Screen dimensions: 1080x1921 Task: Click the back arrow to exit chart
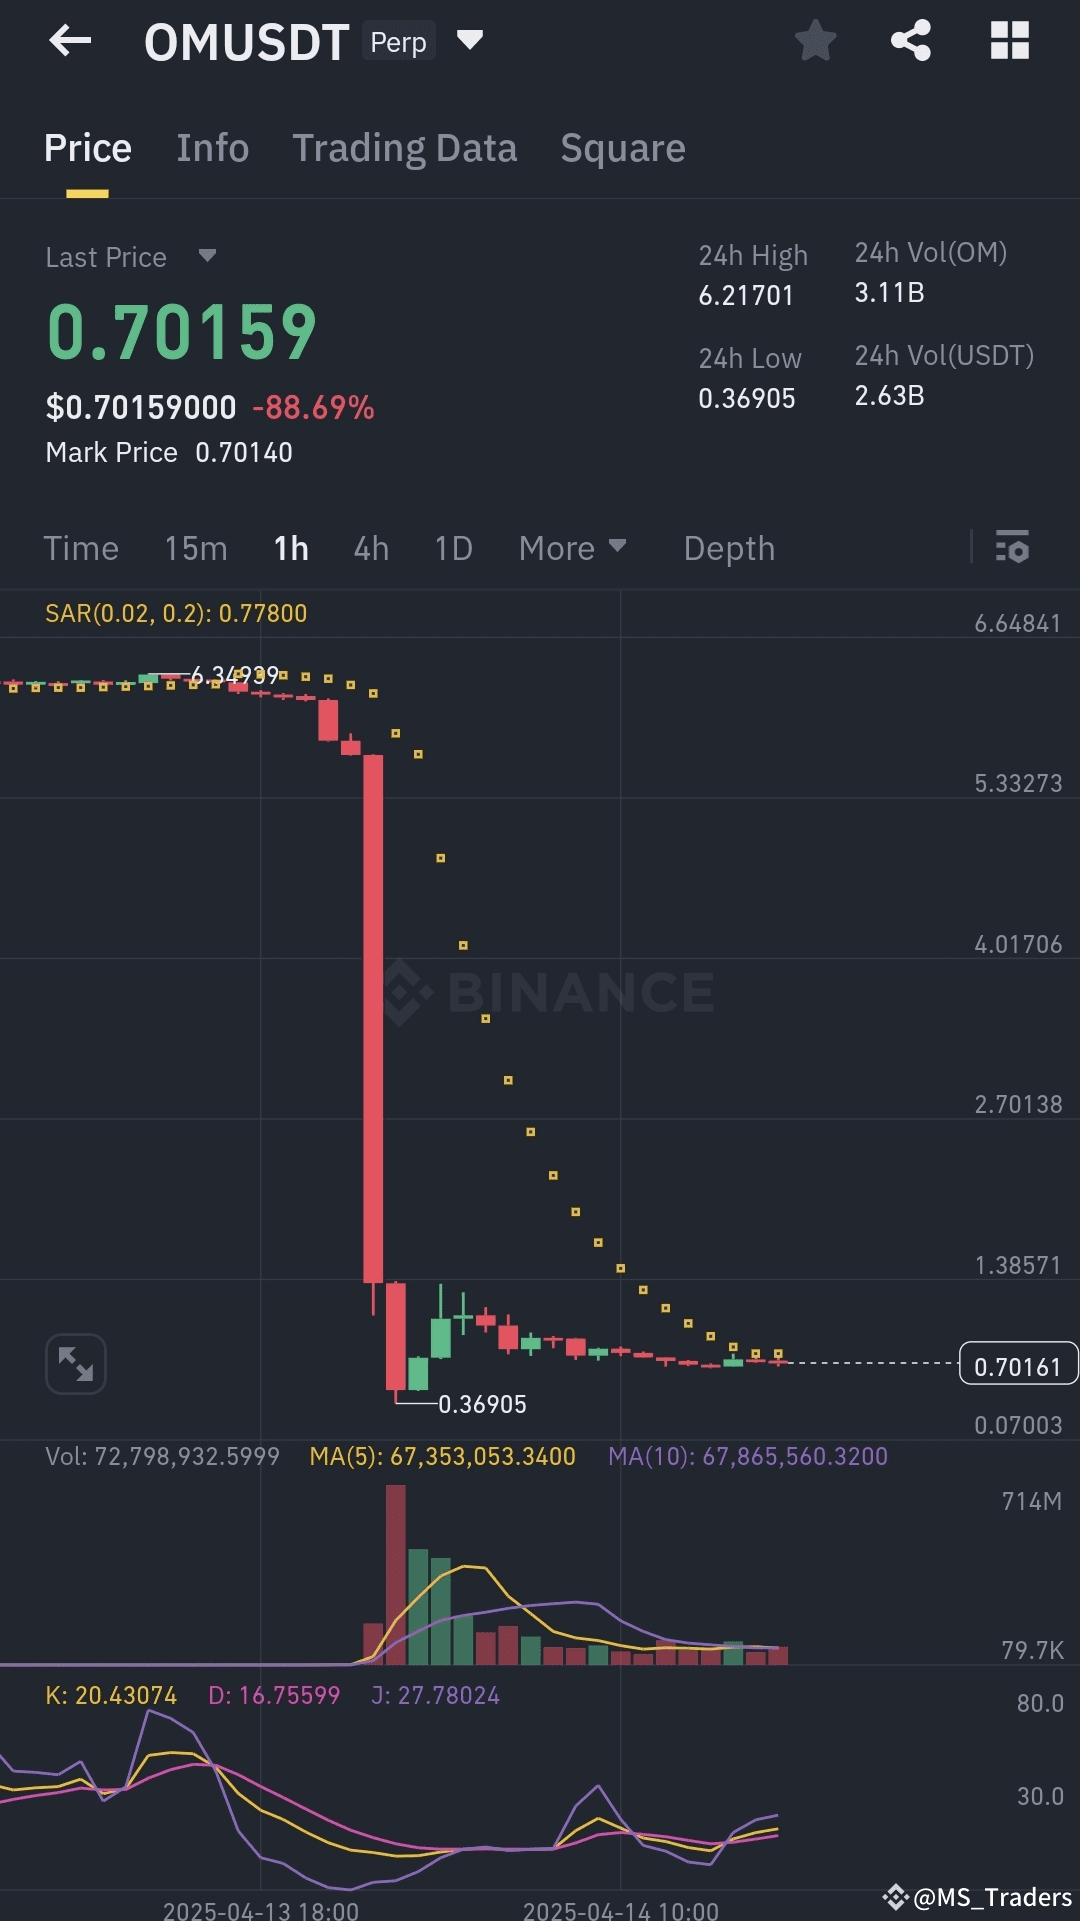68,41
